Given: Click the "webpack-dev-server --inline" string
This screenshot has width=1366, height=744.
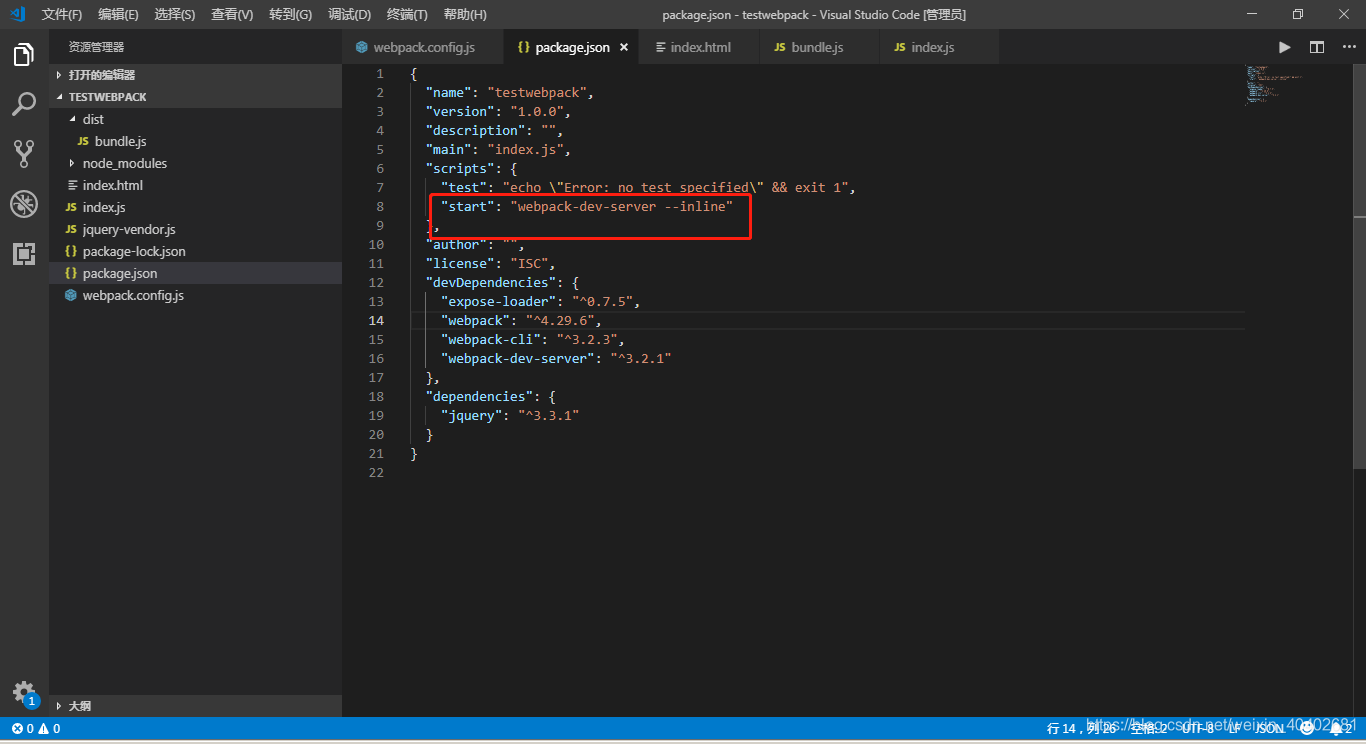Looking at the screenshot, I should point(622,206).
